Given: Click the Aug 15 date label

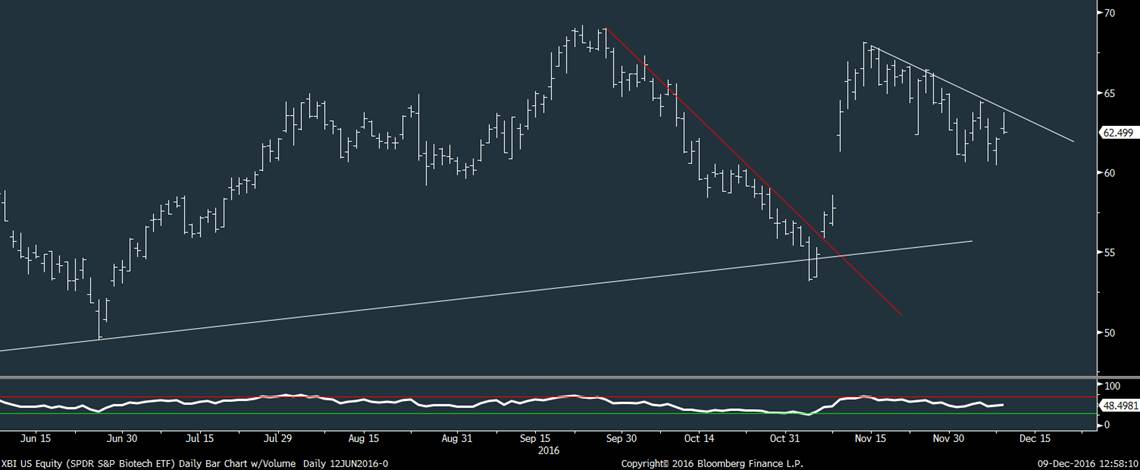Looking at the screenshot, I should click(364, 439).
